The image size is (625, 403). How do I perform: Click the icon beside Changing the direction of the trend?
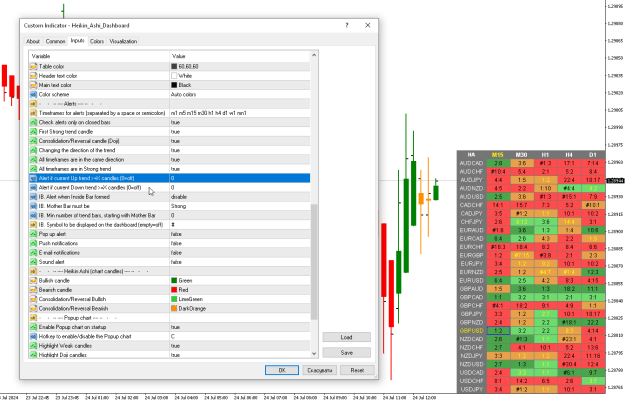click(x=33, y=150)
